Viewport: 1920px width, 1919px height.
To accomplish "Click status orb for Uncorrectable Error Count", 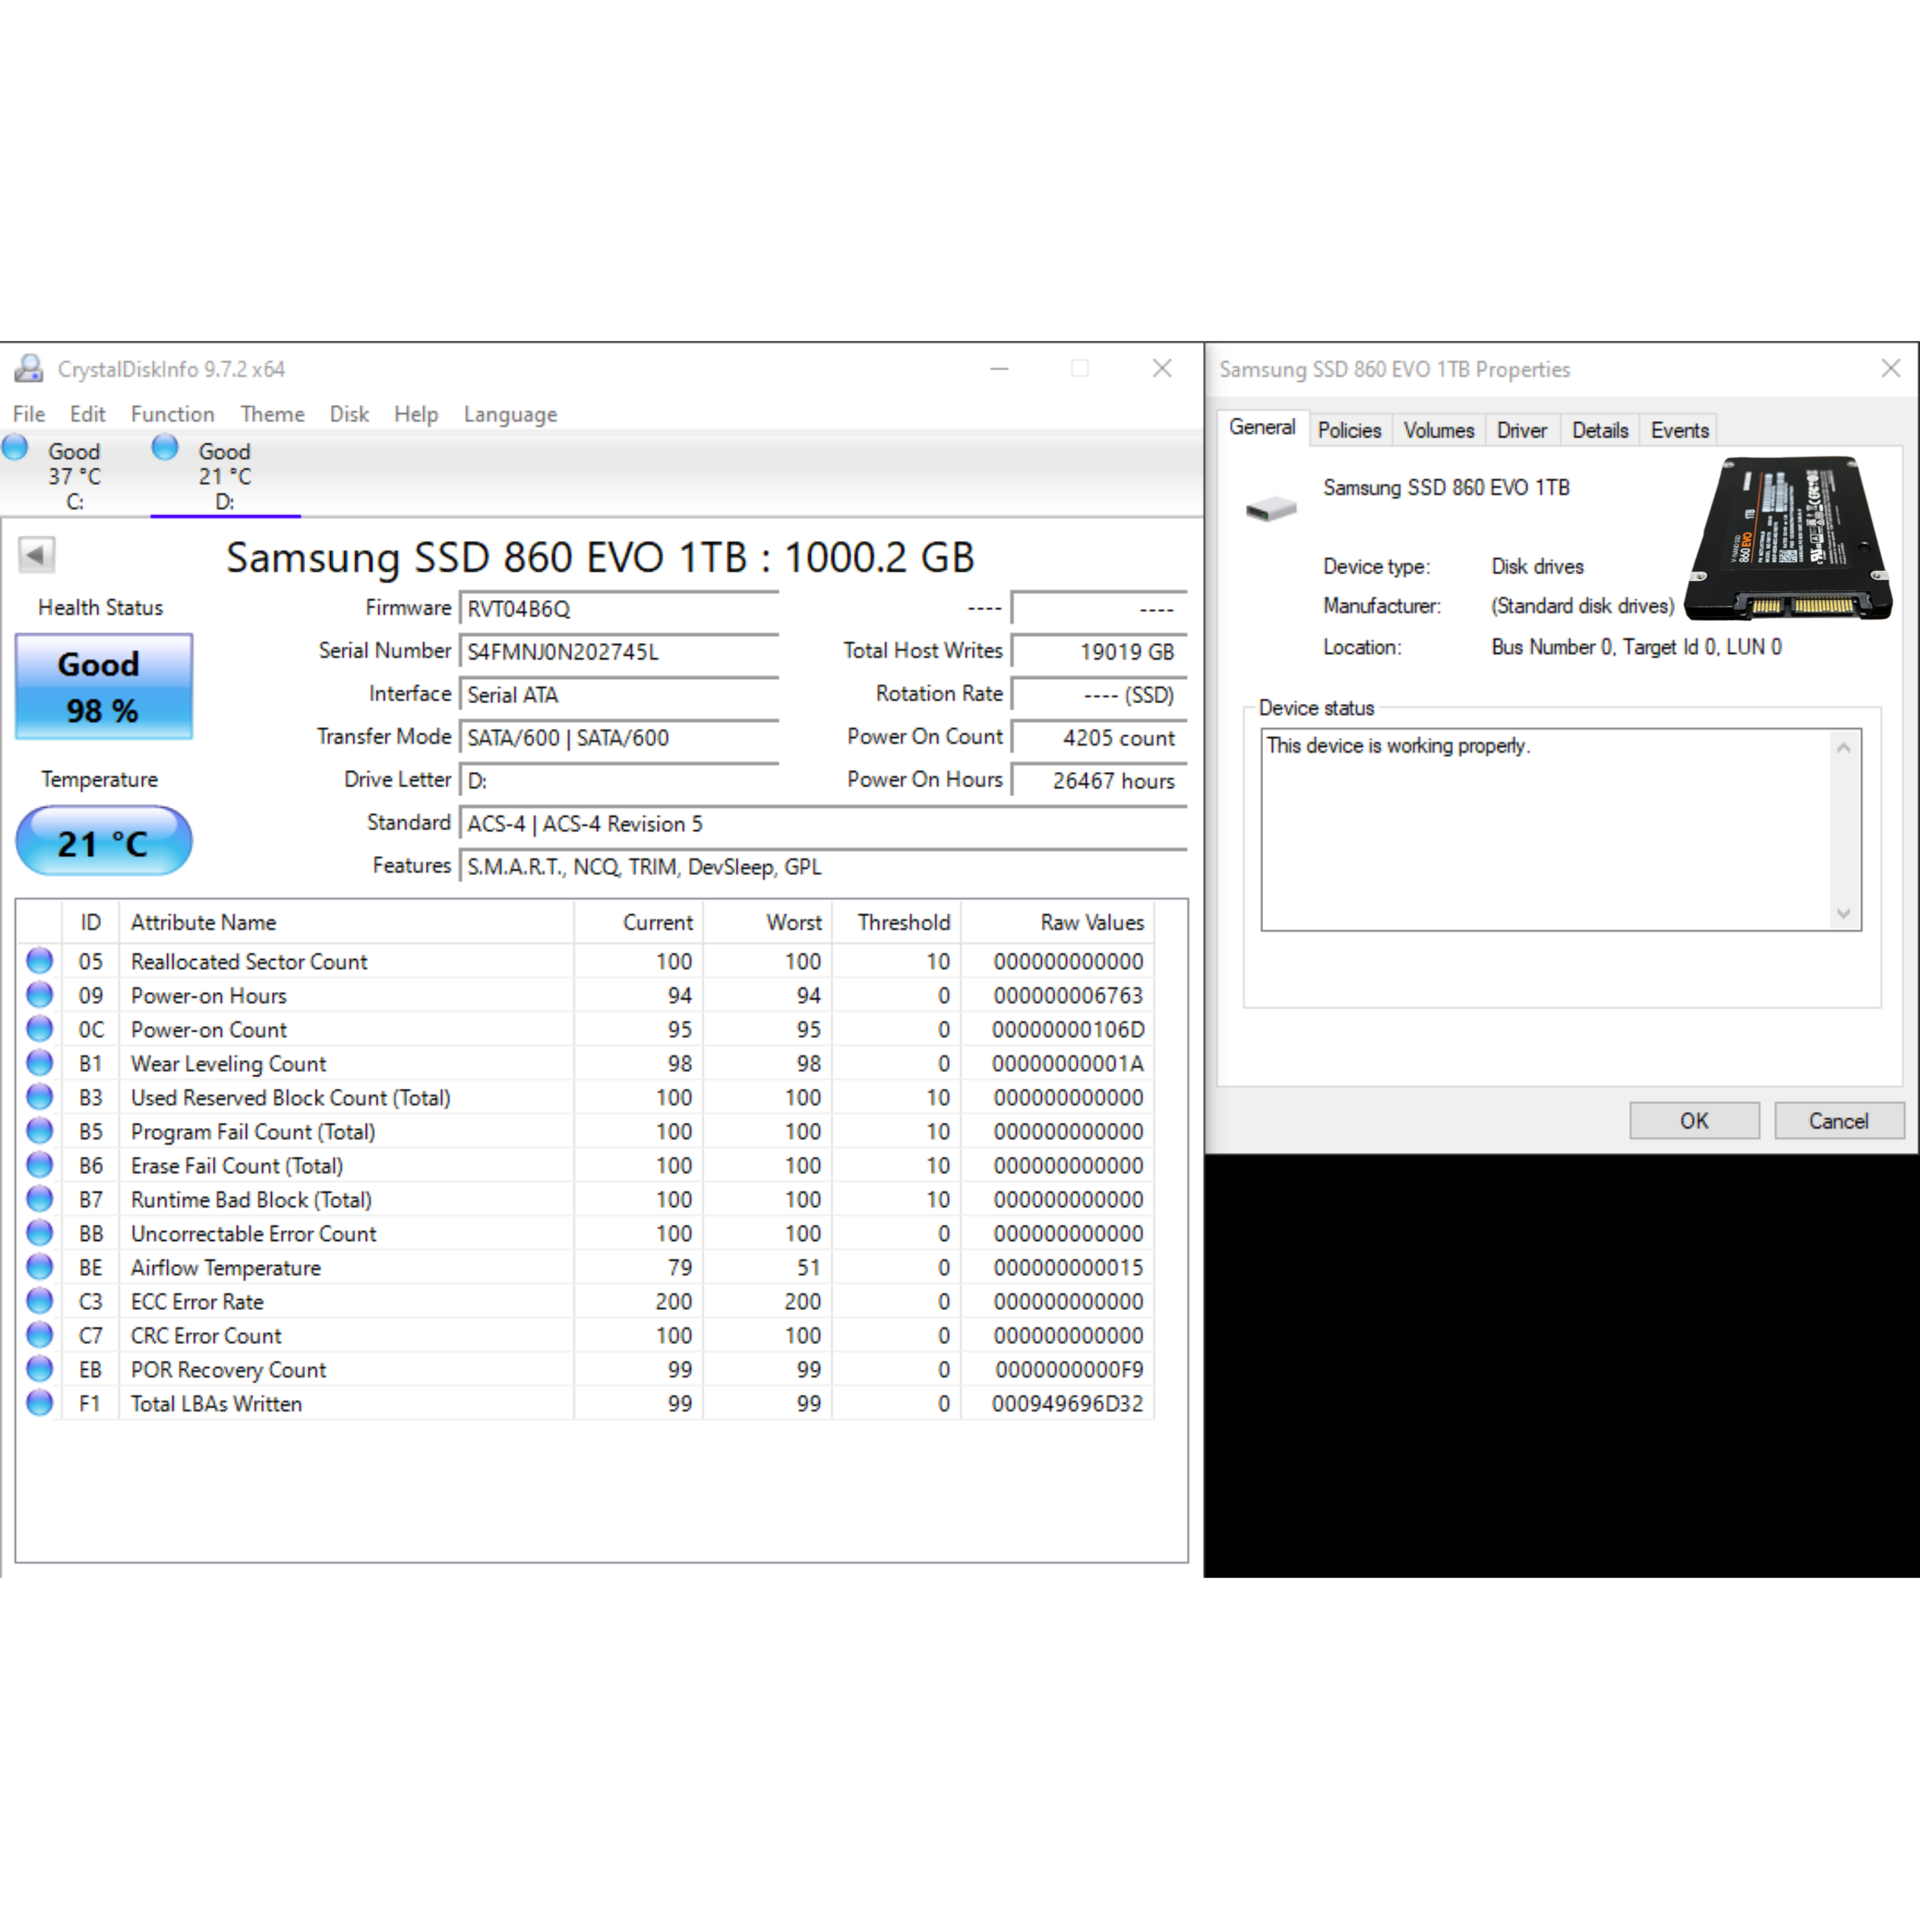I will (40, 1233).
